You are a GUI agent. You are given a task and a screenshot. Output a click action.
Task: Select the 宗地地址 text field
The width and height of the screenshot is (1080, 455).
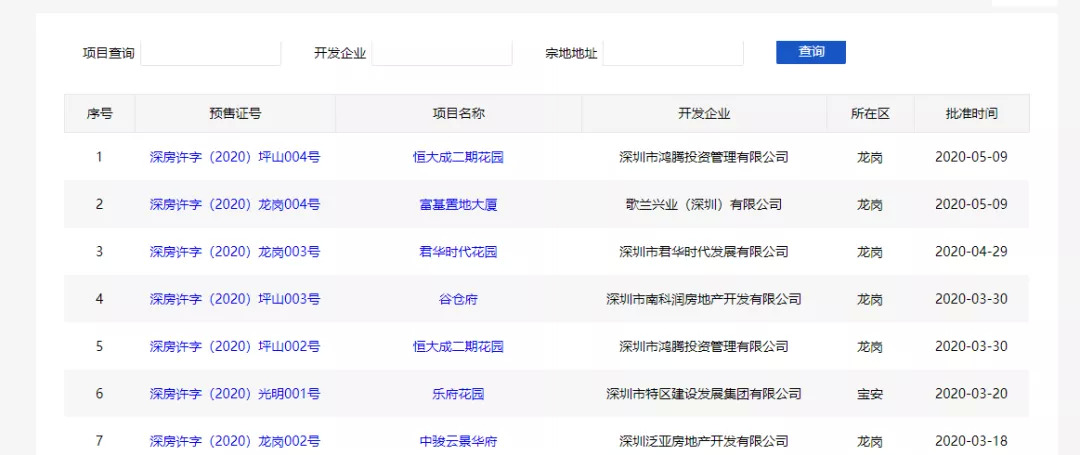[x=673, y=53]
